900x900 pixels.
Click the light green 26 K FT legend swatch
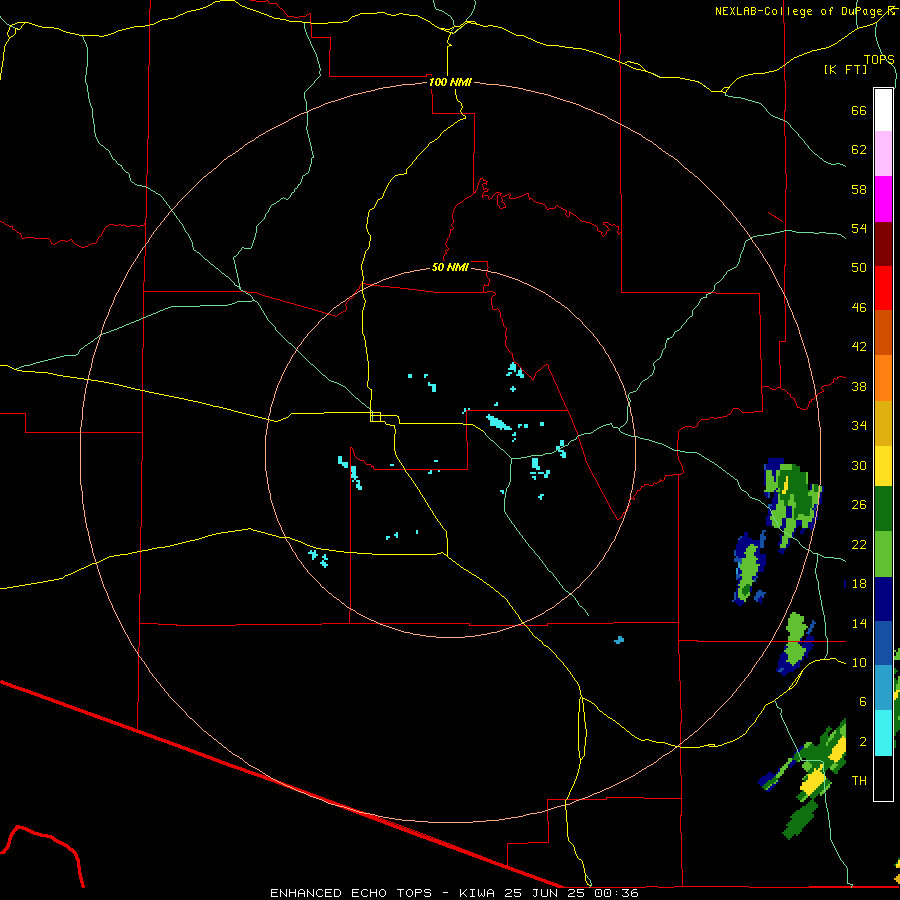[883, 554]
